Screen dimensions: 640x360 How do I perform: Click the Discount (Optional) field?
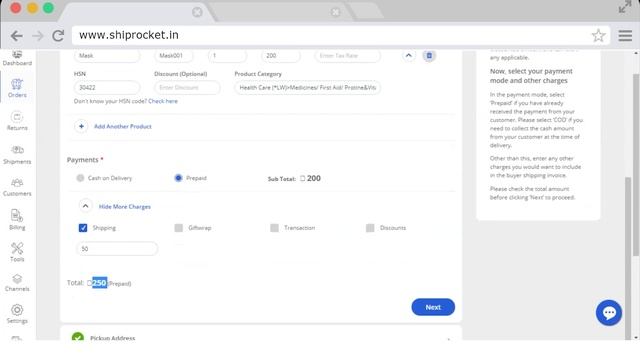tap(187, 88)
